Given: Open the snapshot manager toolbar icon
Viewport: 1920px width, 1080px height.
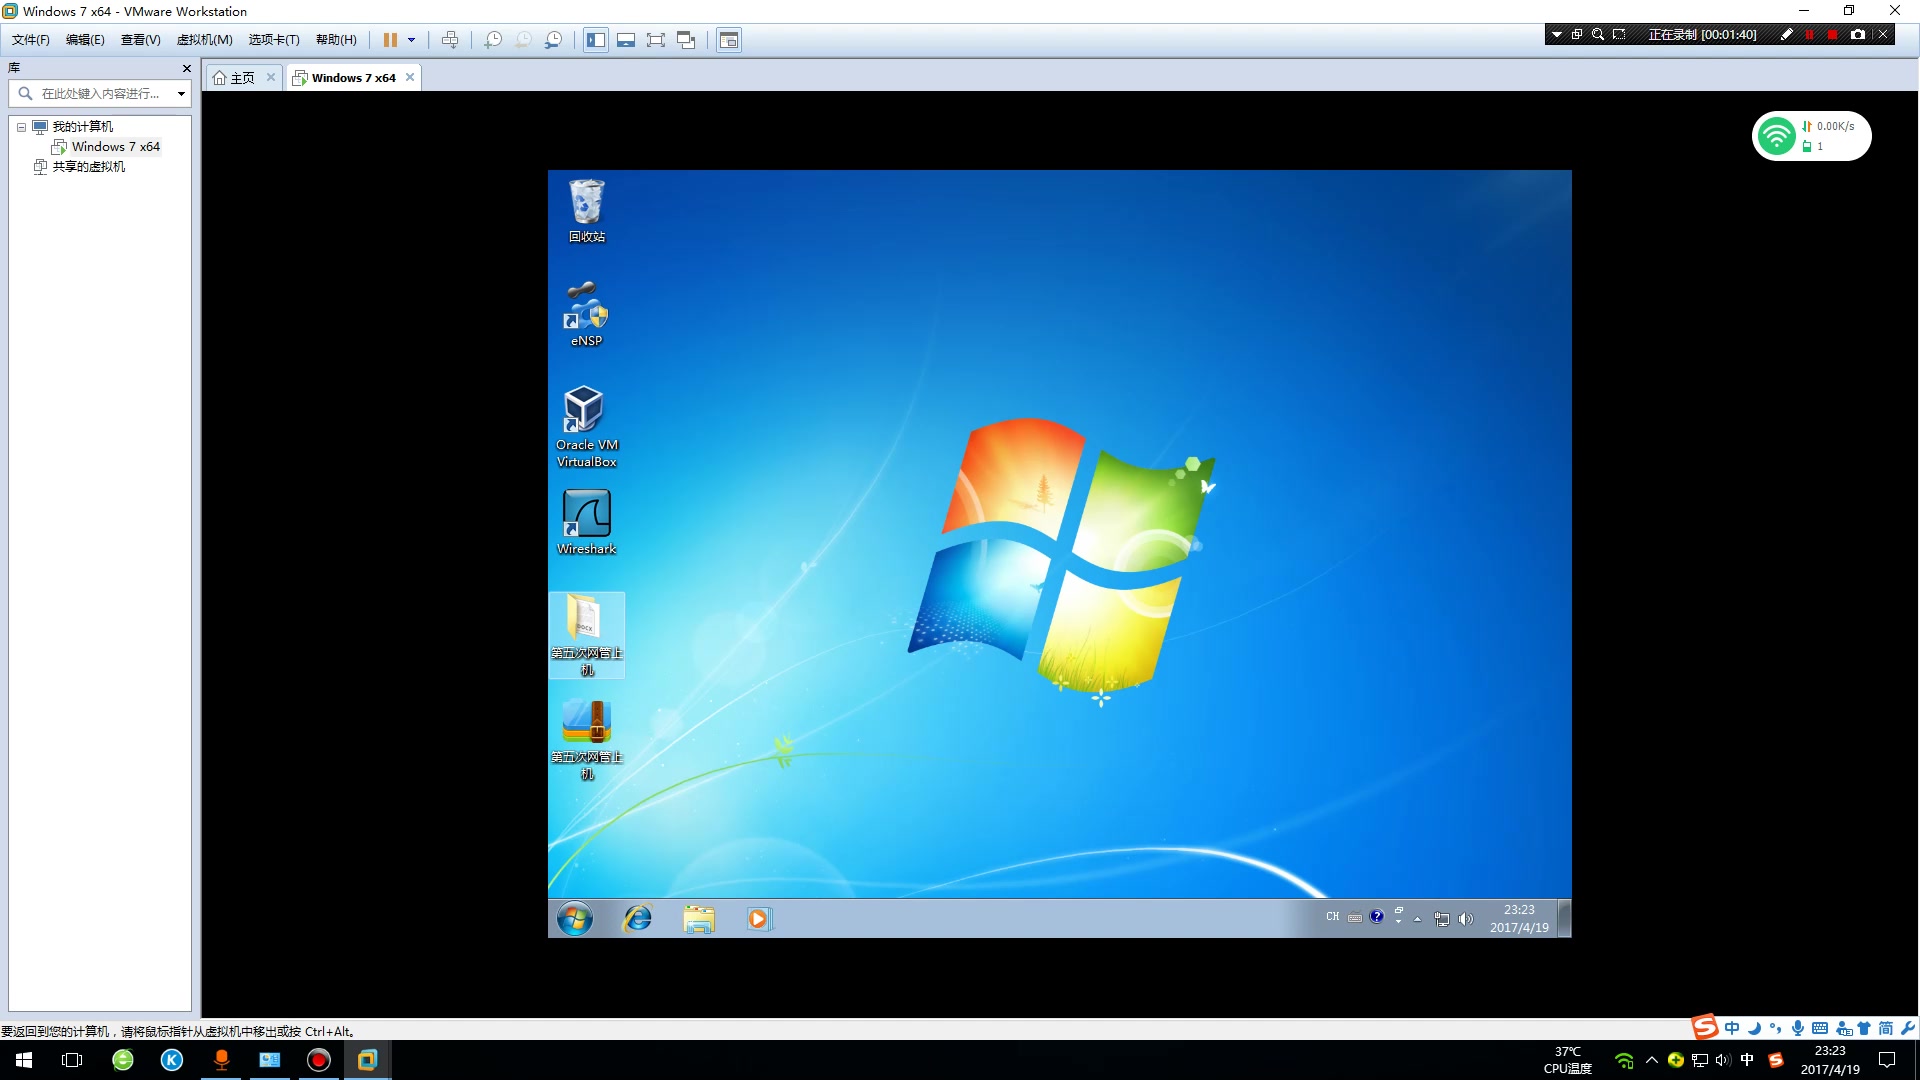Looking at the screenshot, I should pos(553,40).
